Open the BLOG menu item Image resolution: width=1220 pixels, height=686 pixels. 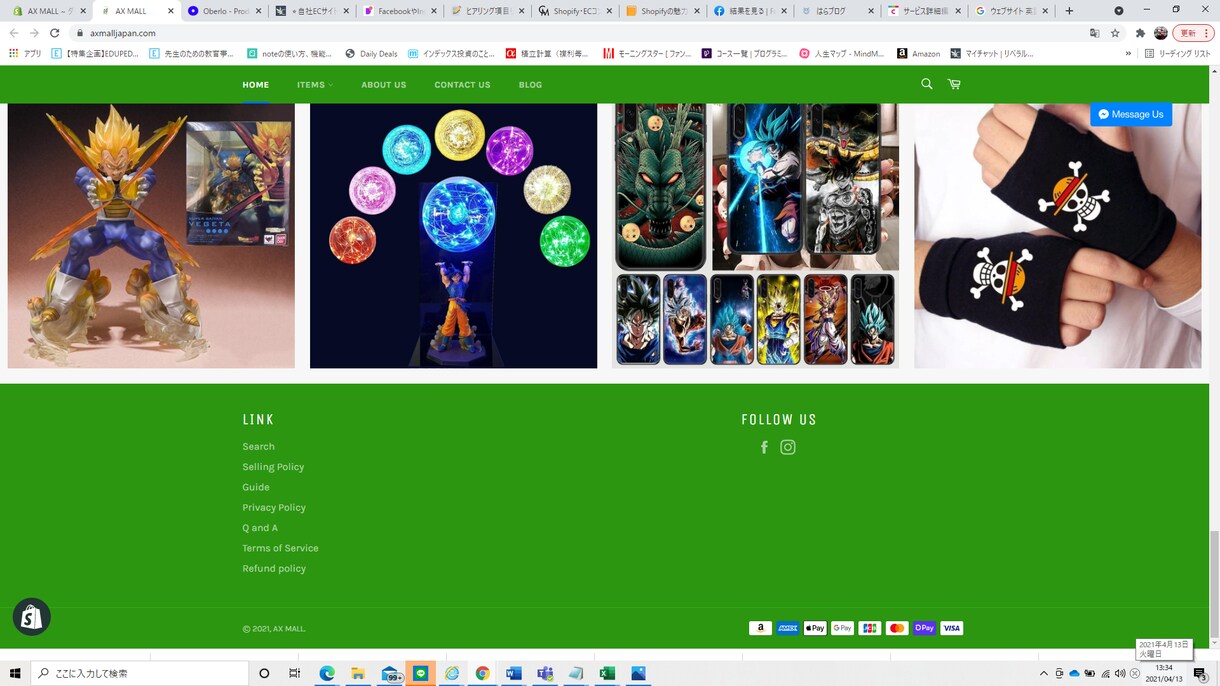[x=530, y=85]
